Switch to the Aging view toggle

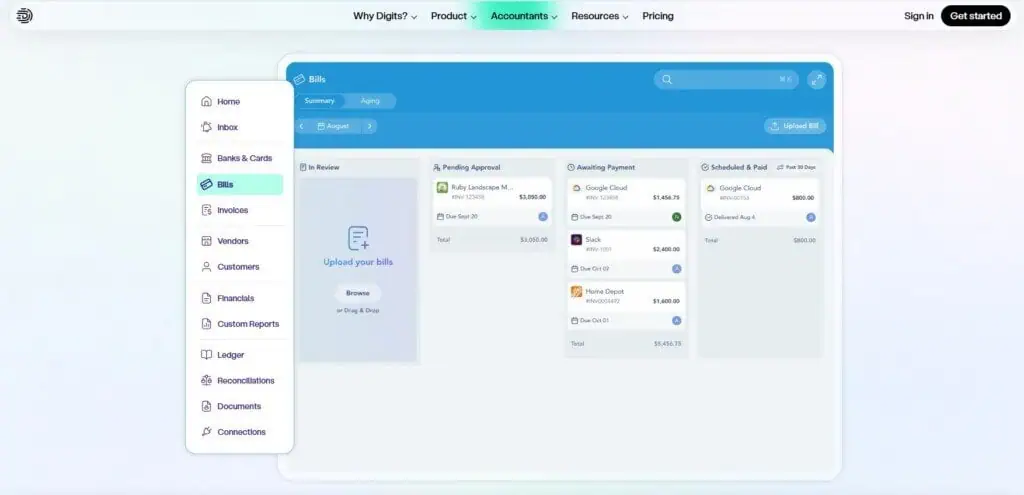pyautogui.click(x=370, y=101)
